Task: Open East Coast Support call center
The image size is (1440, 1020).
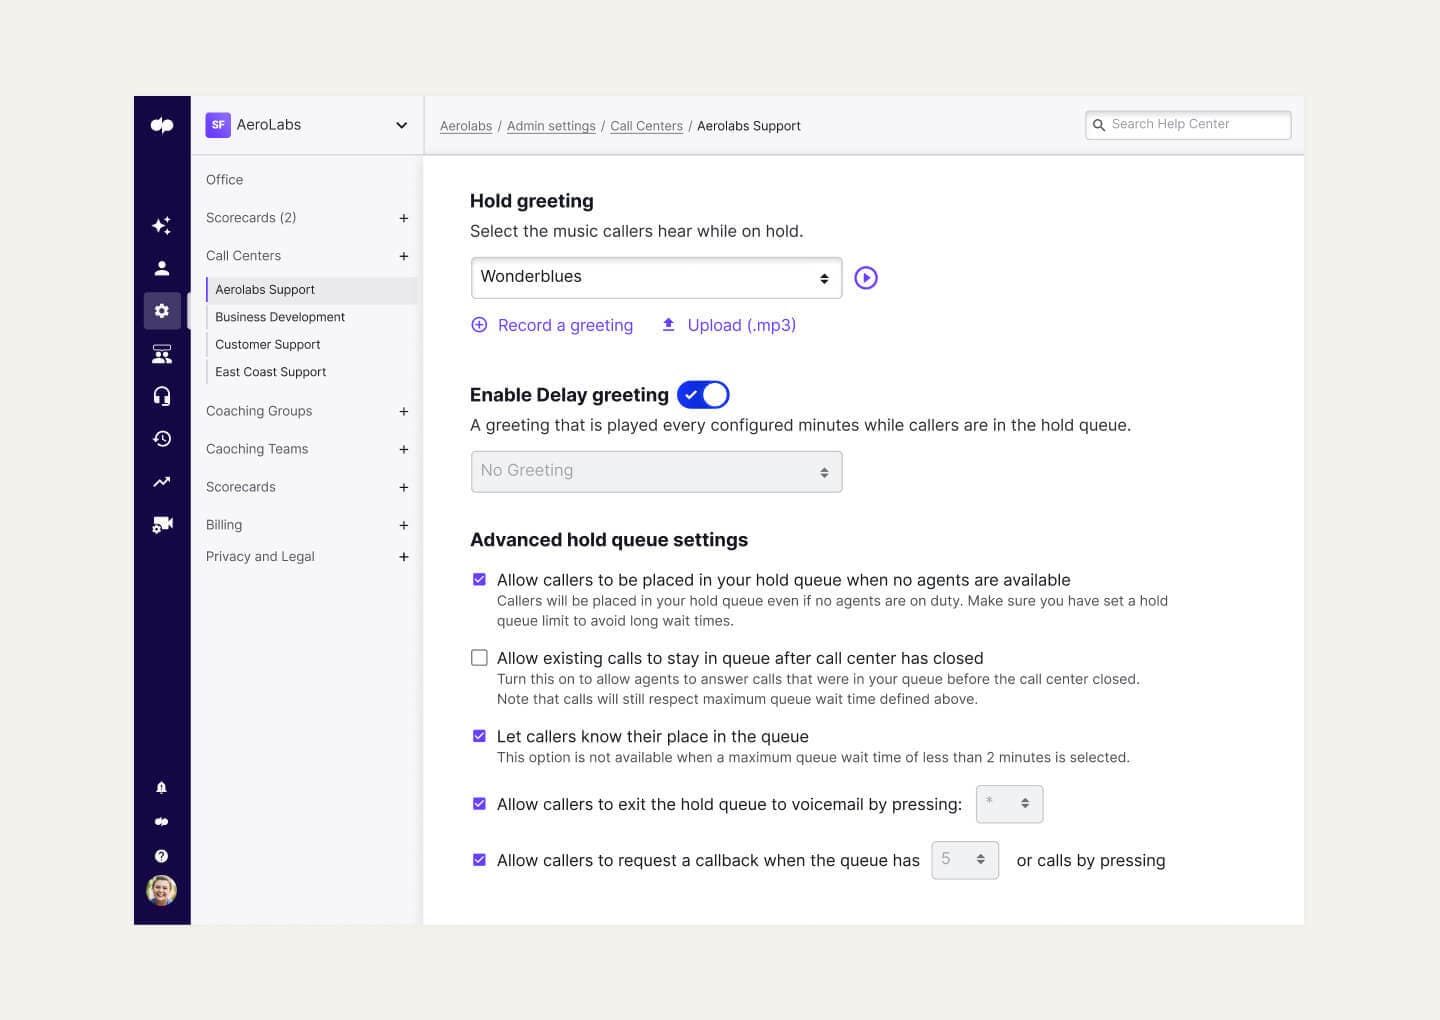Action: click(270, 372)
